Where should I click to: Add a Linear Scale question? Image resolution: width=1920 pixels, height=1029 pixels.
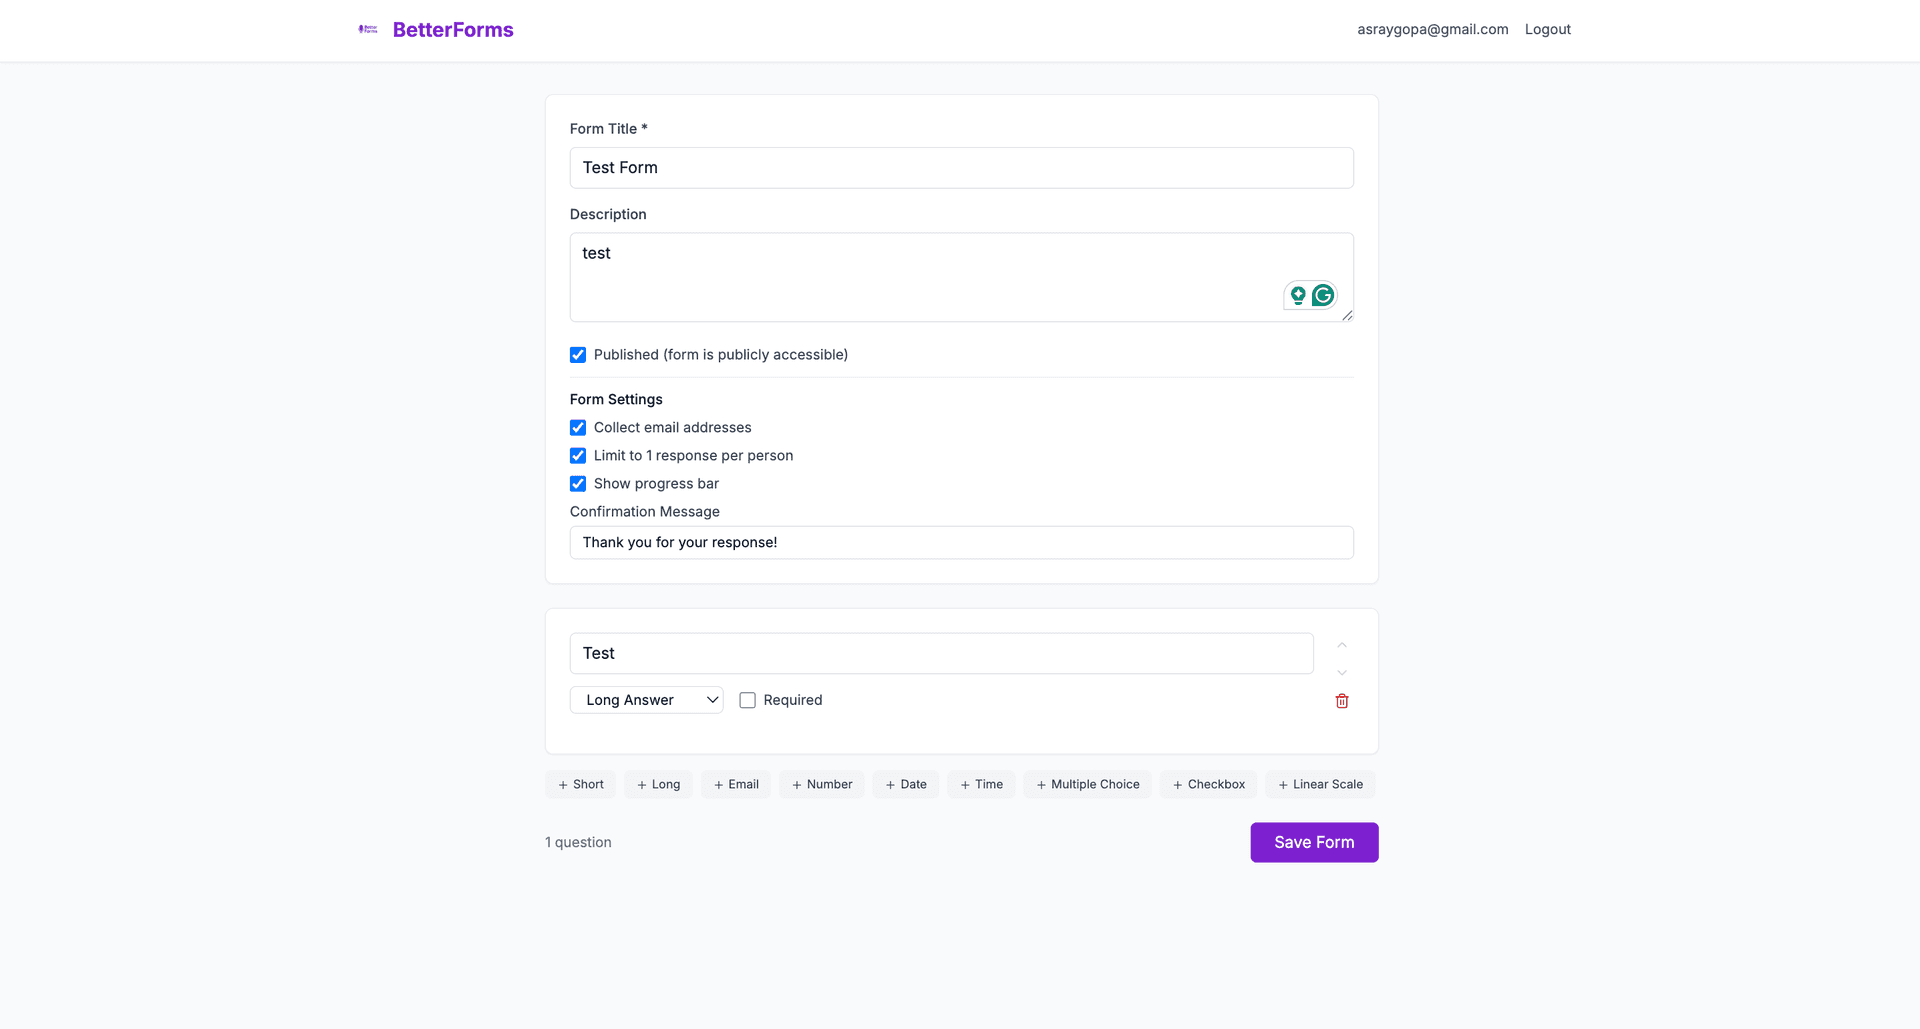[x=1320, y=784]
